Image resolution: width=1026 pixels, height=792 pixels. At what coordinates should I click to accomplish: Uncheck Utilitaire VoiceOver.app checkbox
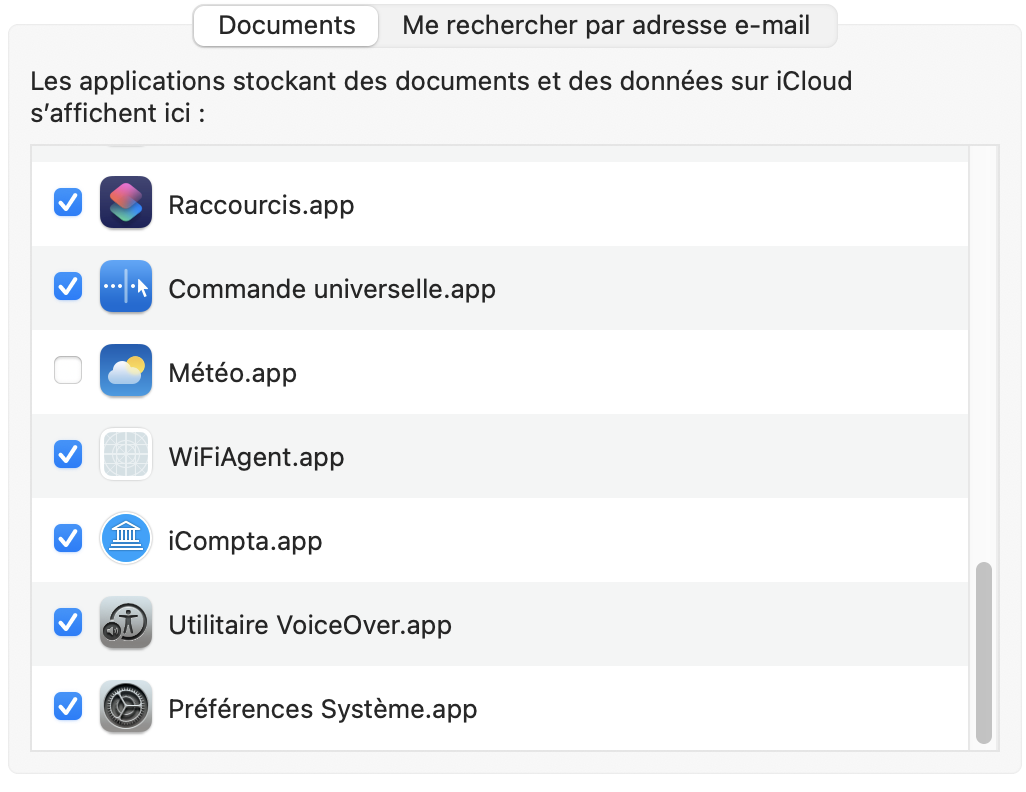click(x=68, y=622)
